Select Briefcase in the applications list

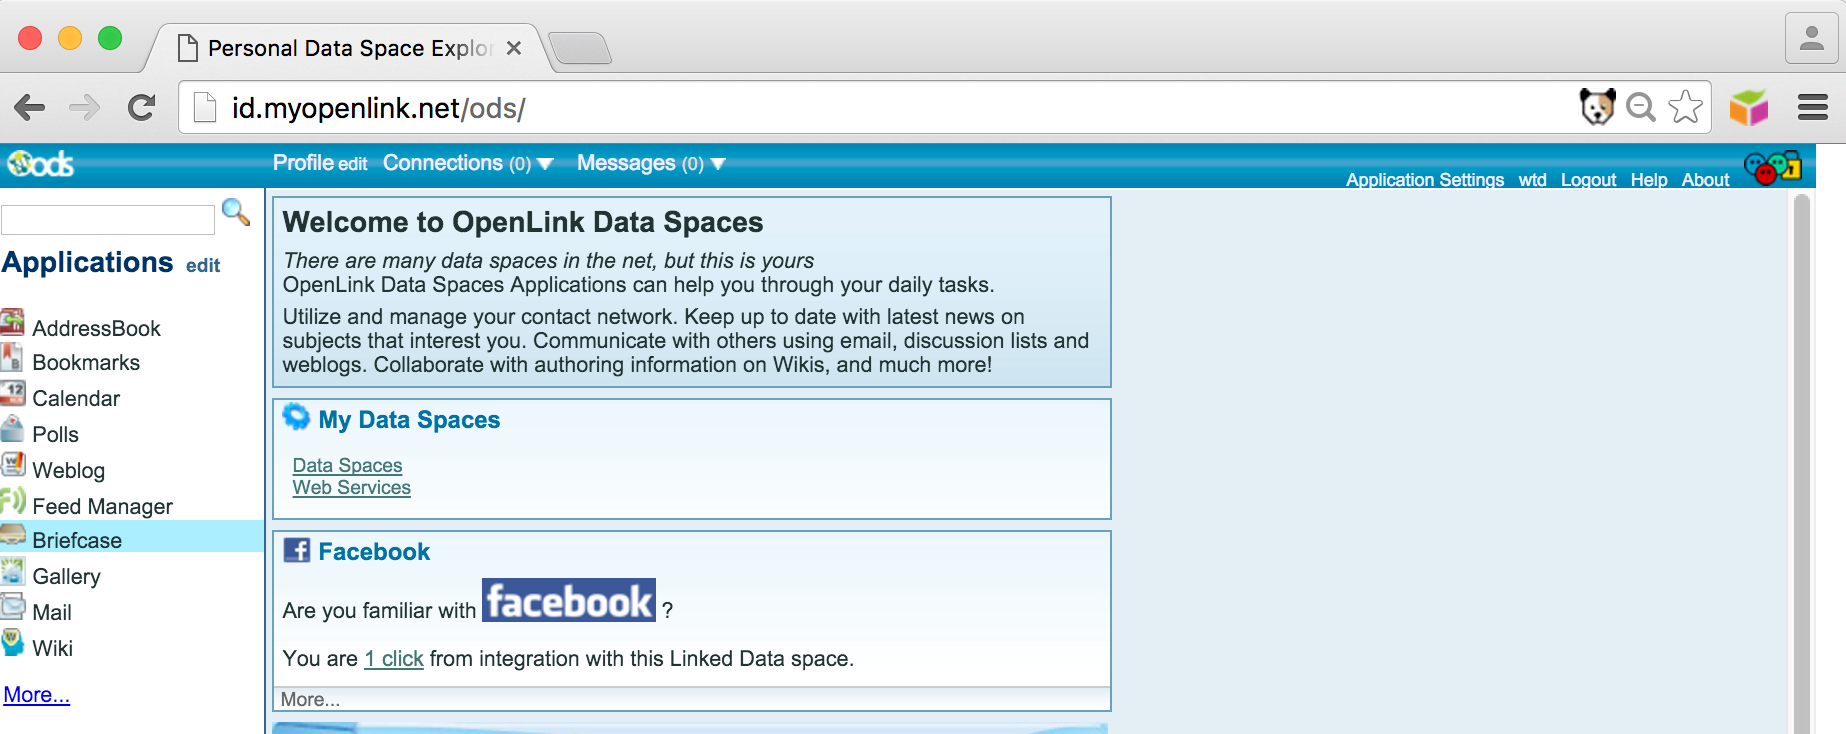pos(77,540)
